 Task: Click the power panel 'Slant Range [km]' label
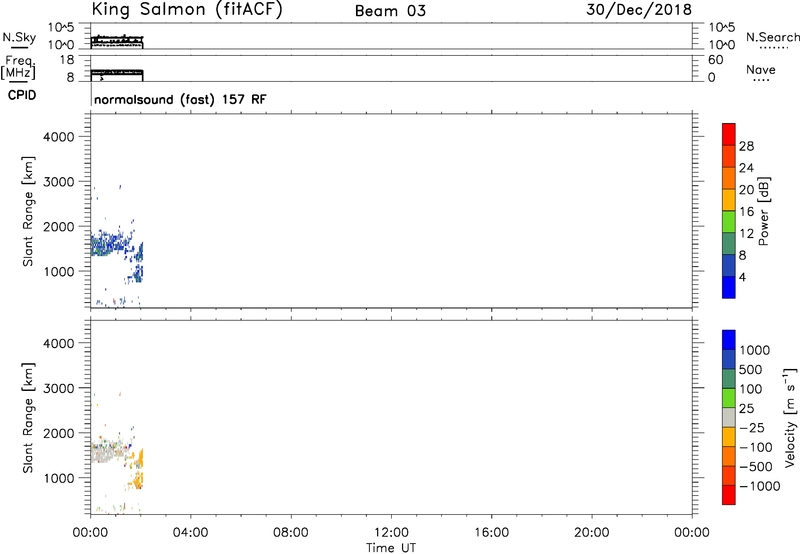[x=28, y=211]
